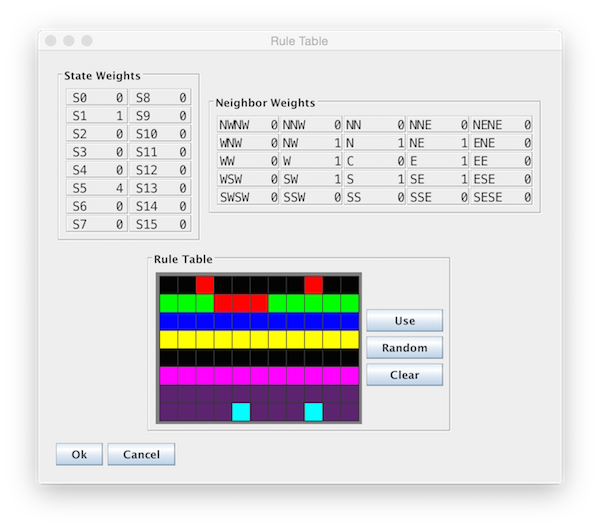600x529 pixels.
Task: Edit the S5 weight showing 4
Action: [x=96, y=188]
